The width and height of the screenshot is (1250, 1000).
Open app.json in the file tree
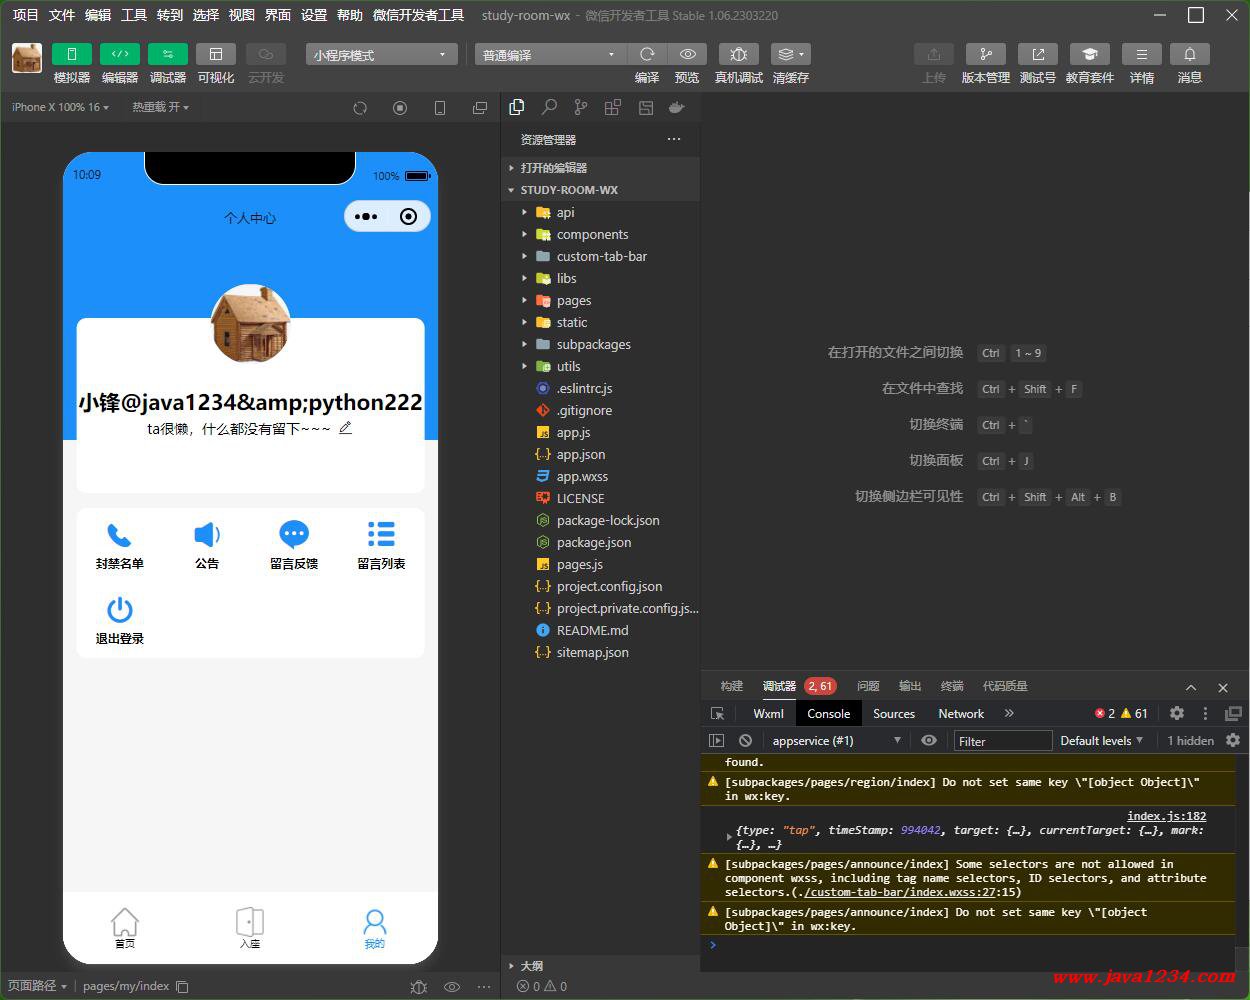click(580, 454)
